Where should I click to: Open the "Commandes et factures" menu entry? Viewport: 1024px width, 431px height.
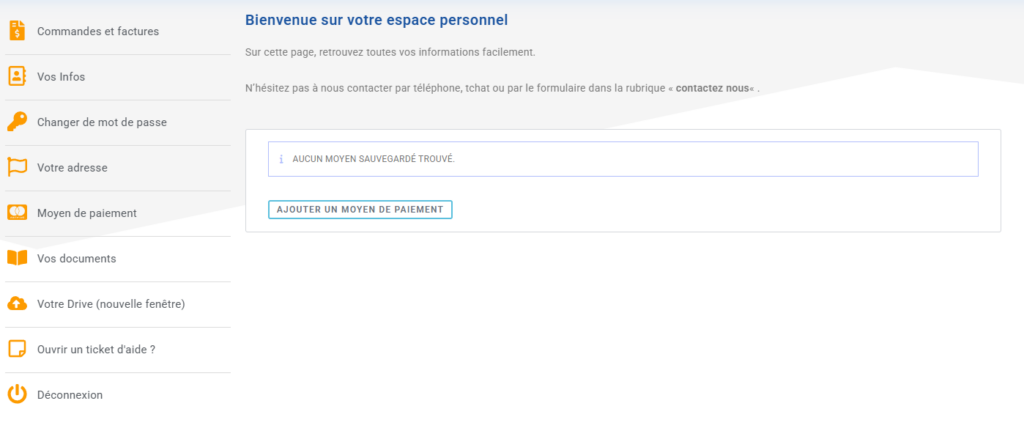pyautogui.click(x=98, y=31)
